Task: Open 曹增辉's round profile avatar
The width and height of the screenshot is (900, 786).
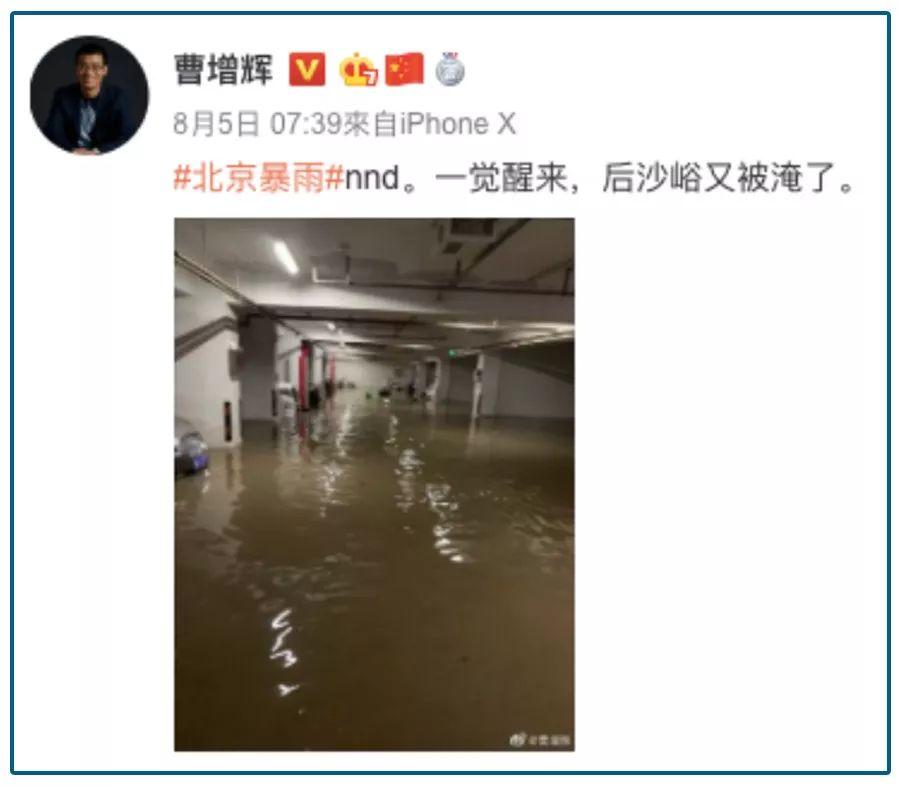Action: pyautogui.click(x=90, y=95)
